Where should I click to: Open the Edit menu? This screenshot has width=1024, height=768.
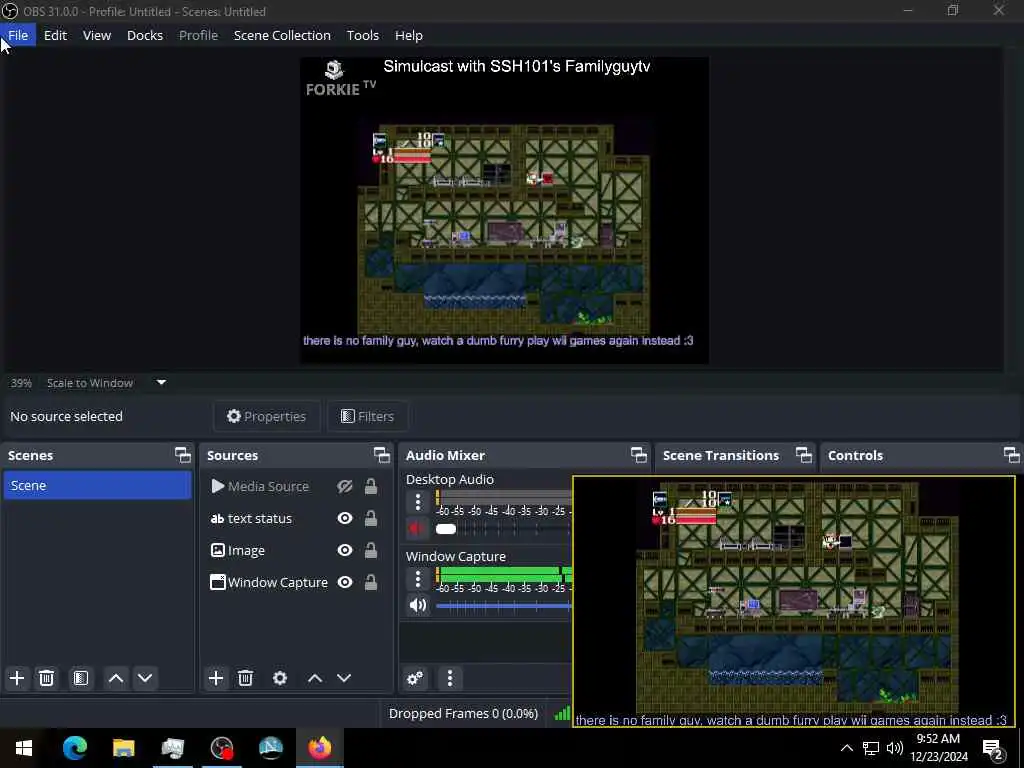(56, 35)
